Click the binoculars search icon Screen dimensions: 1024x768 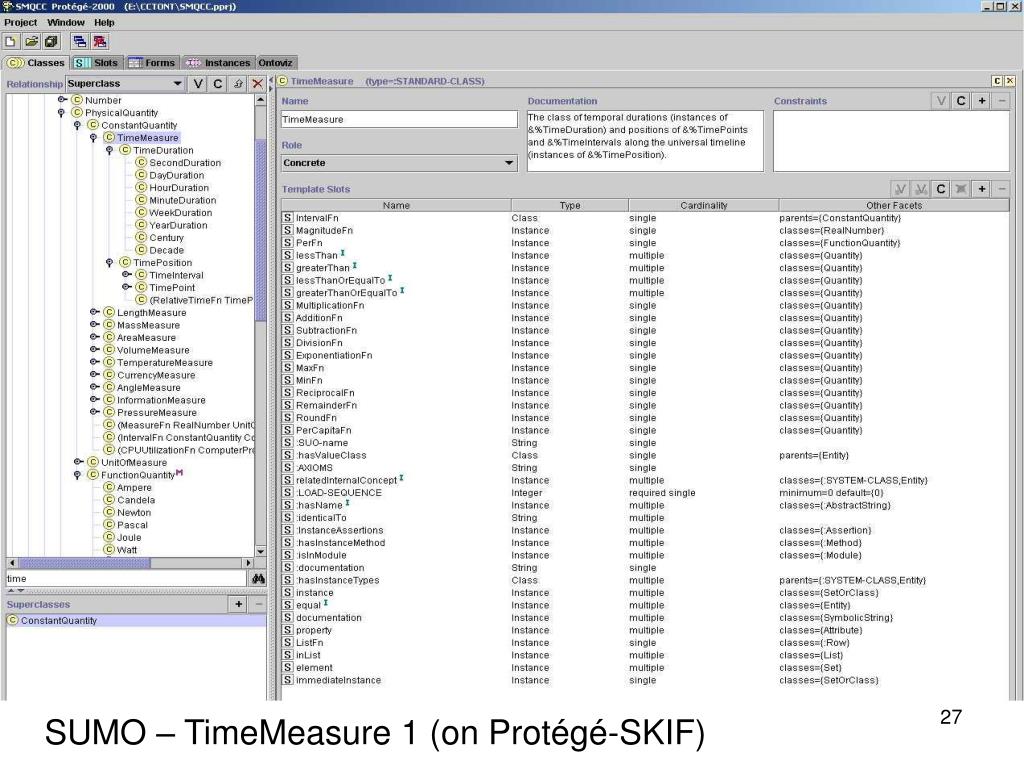(259, 579)
